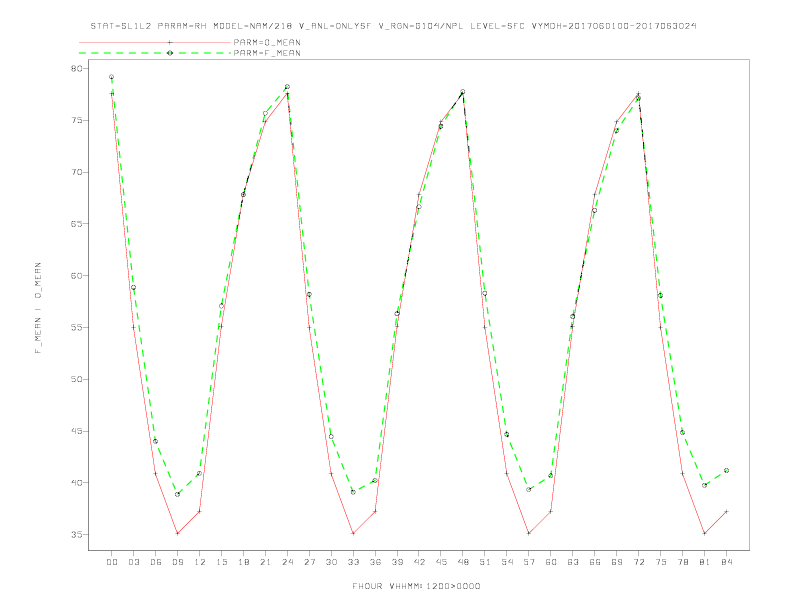
Task: Click the x-axis tick label 42
Action: [x=419, y=562]
